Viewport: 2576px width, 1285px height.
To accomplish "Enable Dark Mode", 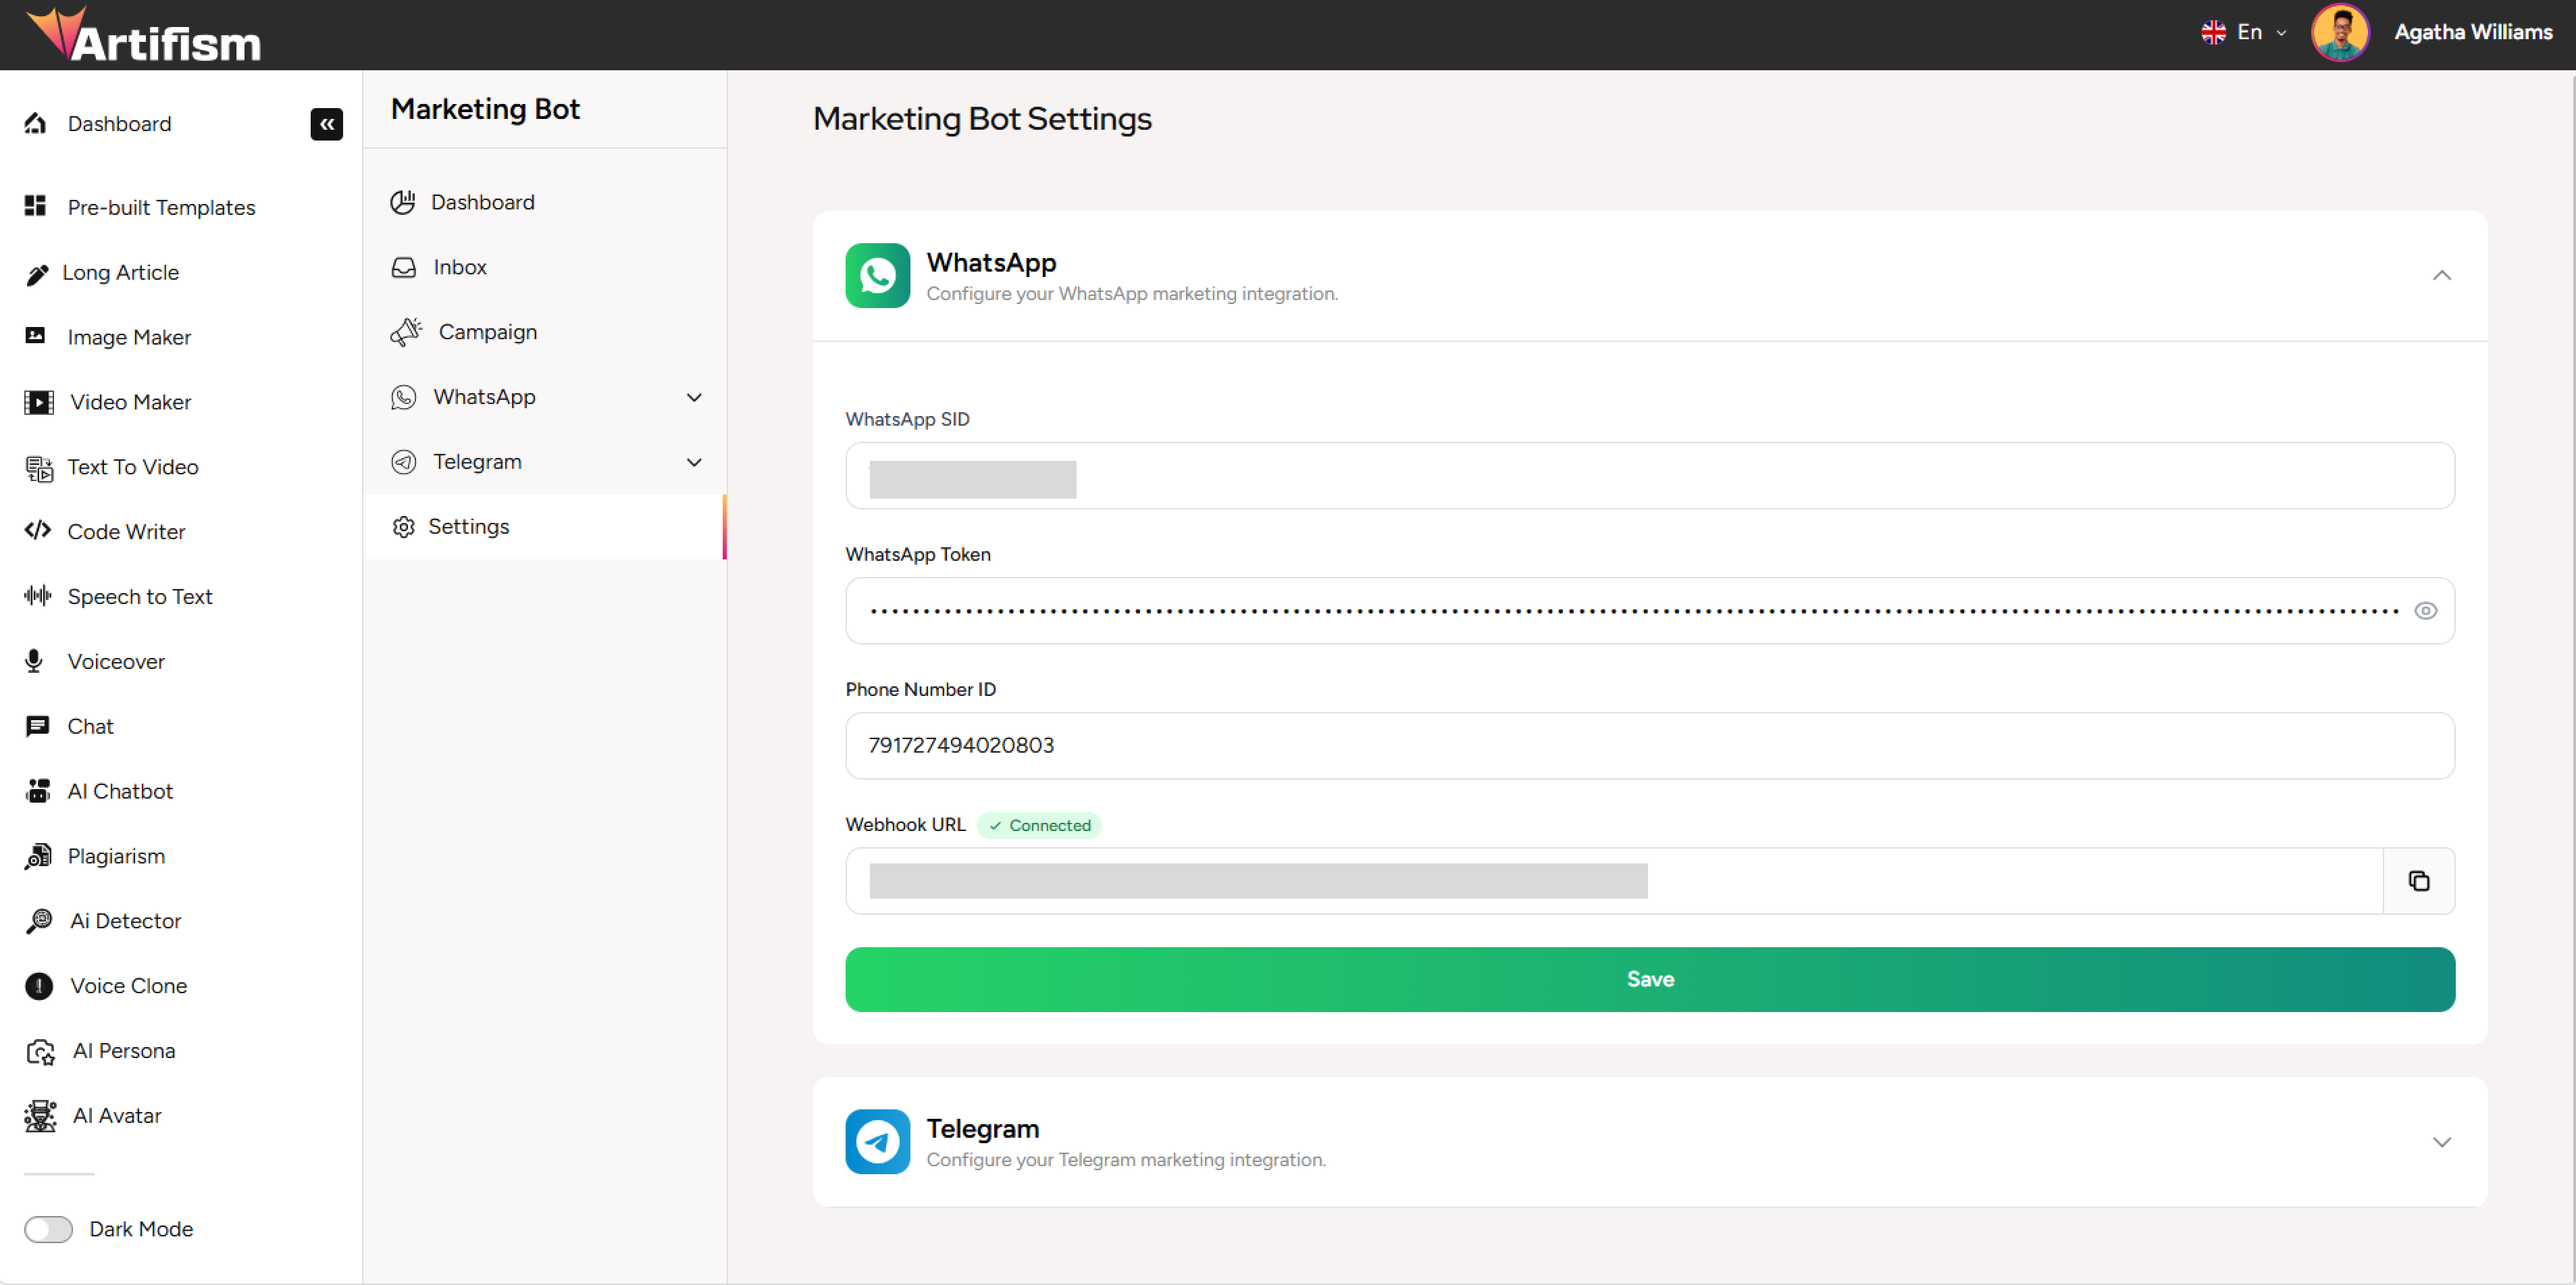I will tap(49, 1229).
